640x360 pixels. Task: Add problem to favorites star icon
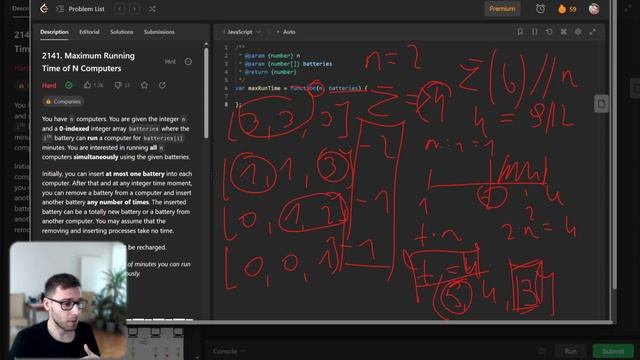click(144, 85)
